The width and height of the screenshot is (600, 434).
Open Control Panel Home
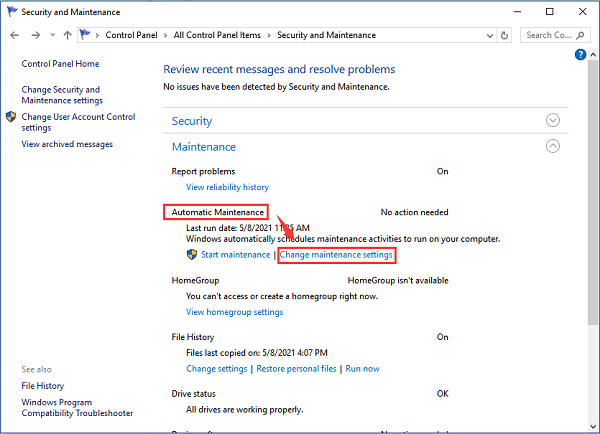(x=60, y=64)
